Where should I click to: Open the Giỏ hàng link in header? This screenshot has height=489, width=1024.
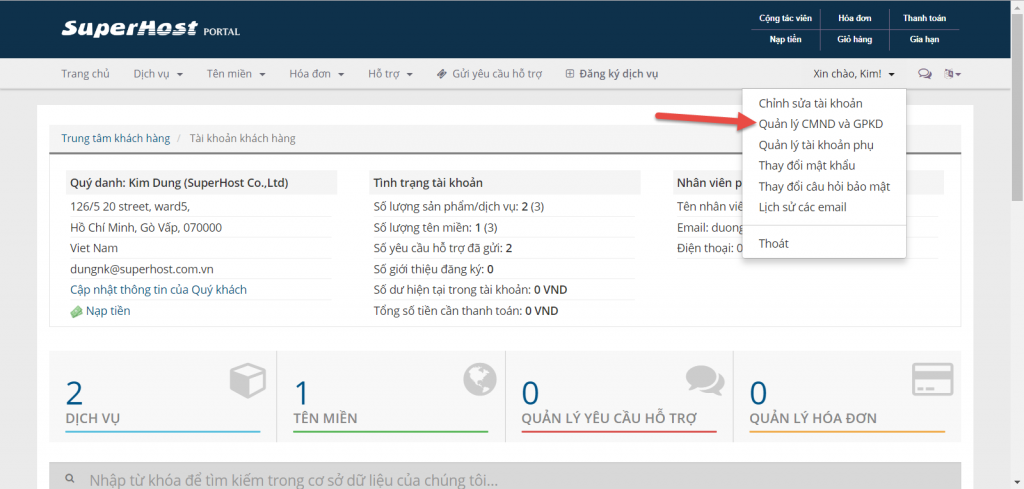click(x=855, y=39)
